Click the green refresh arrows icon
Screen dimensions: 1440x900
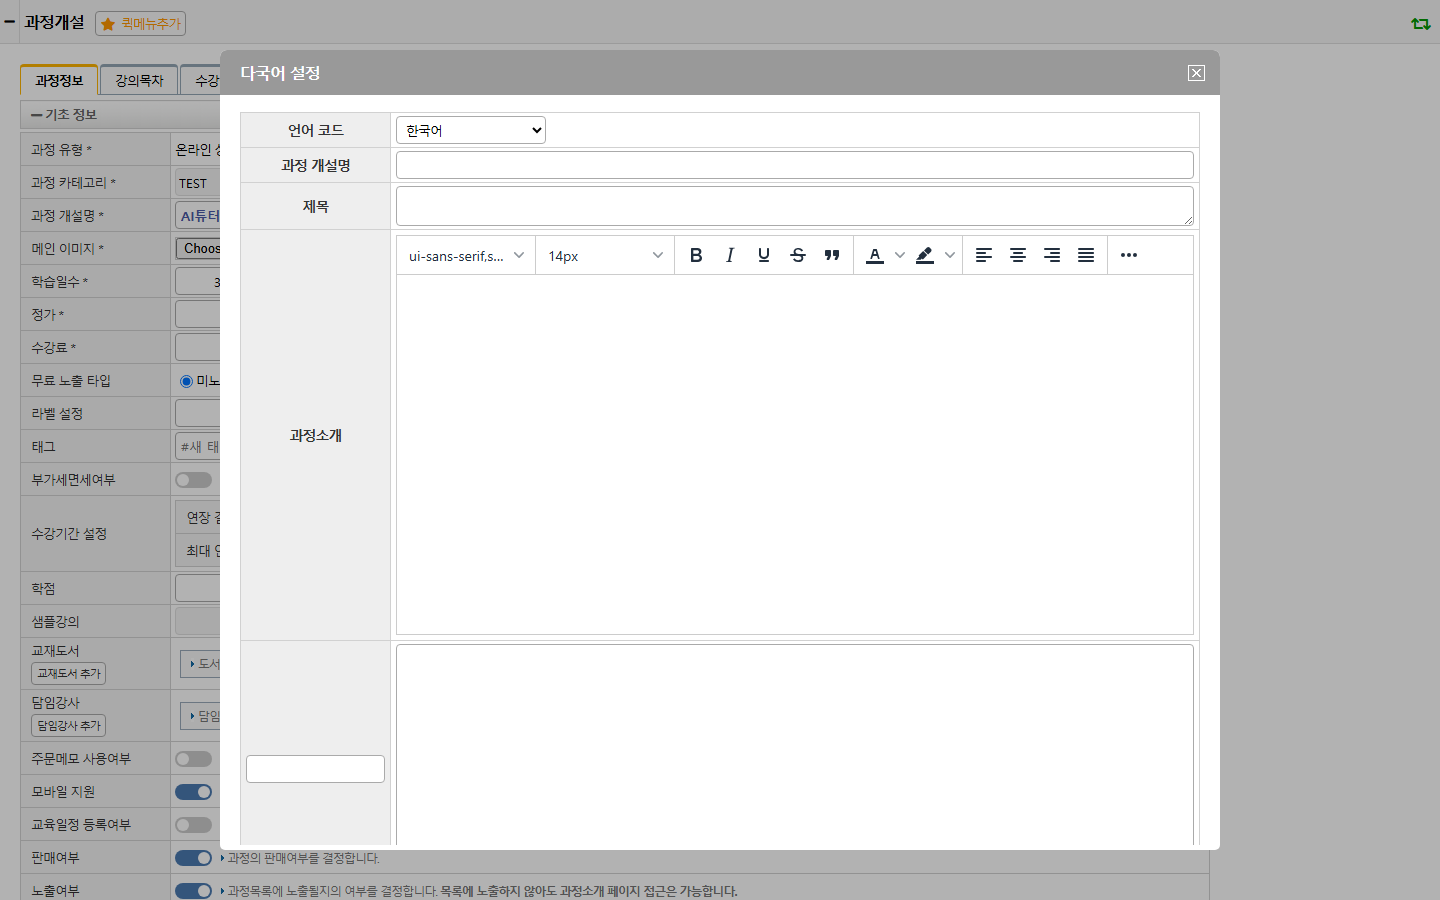(1421, 23)
